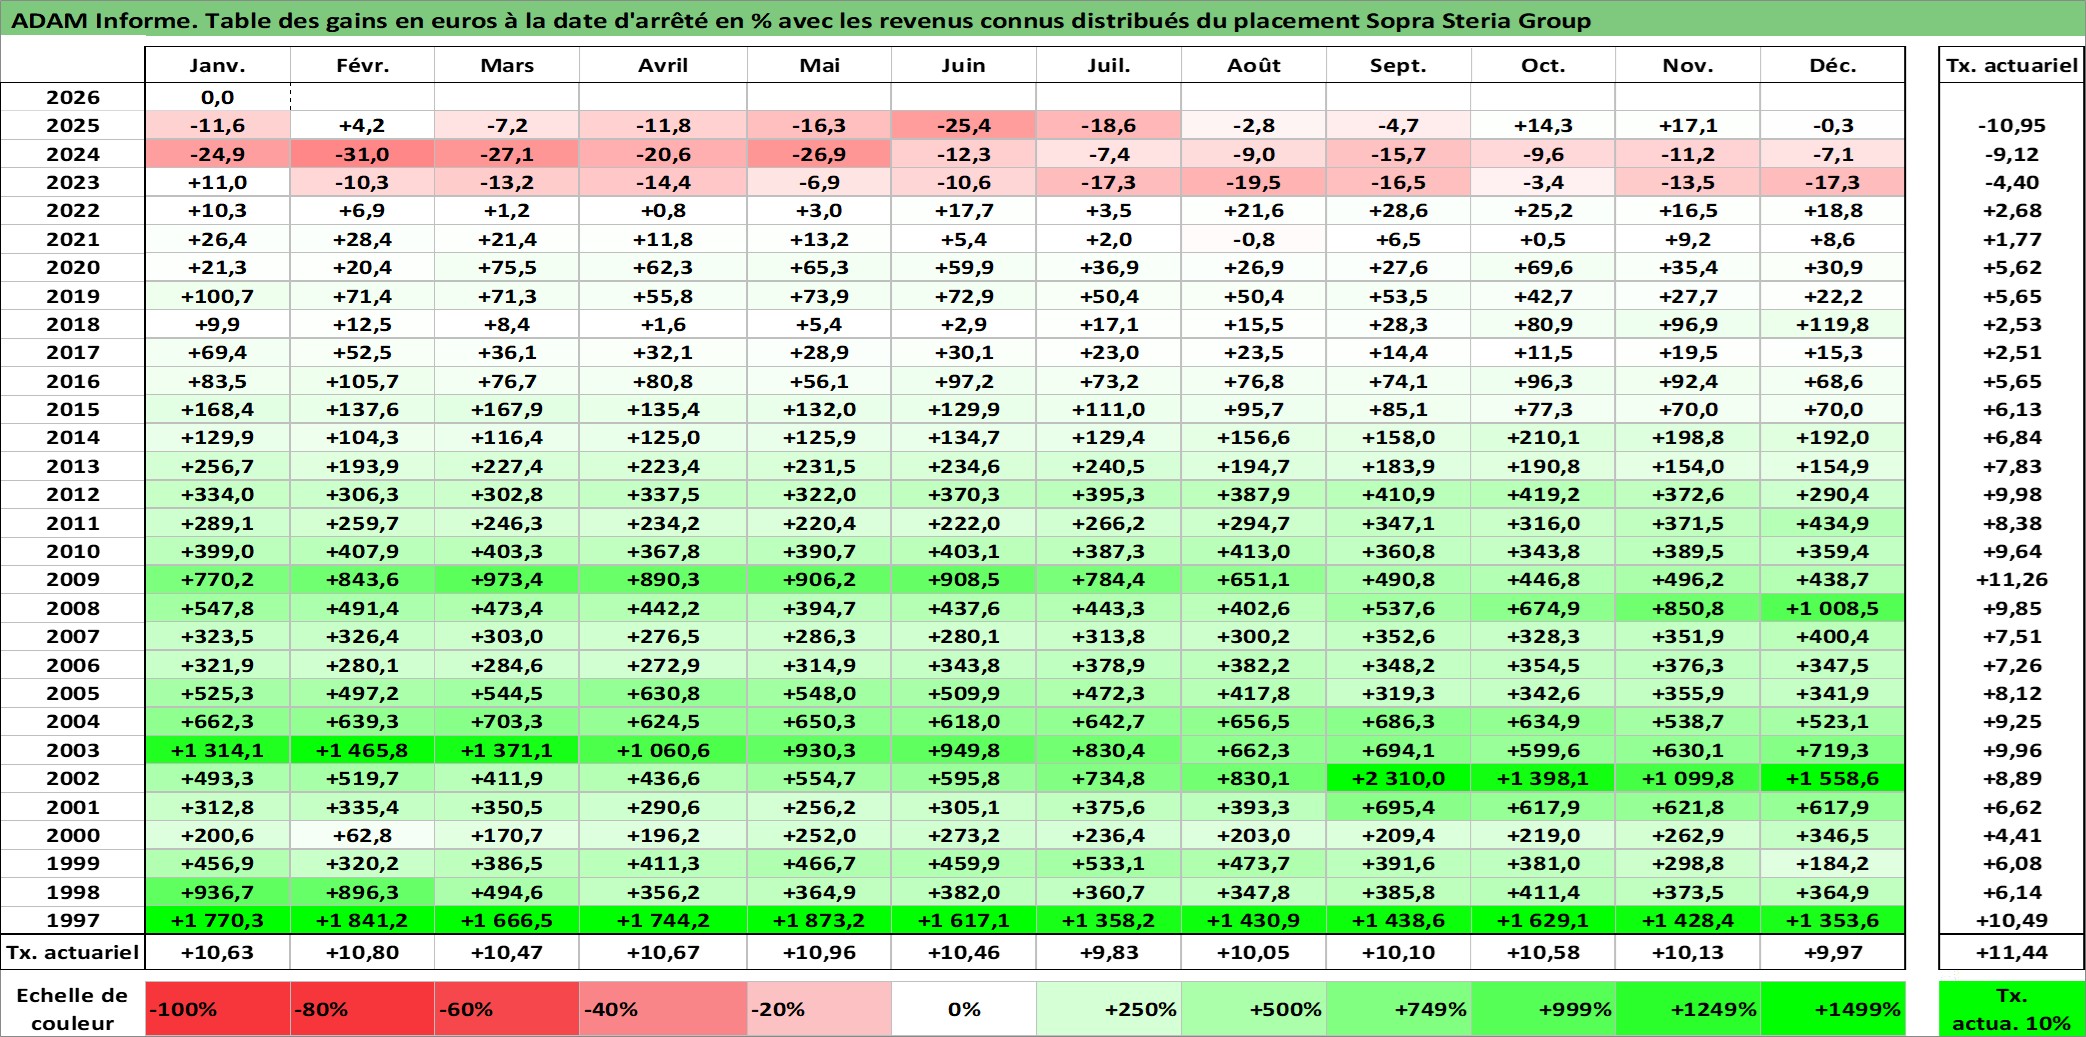Click the Tx. actuariel bottom row label

click(x=73, y=952)
